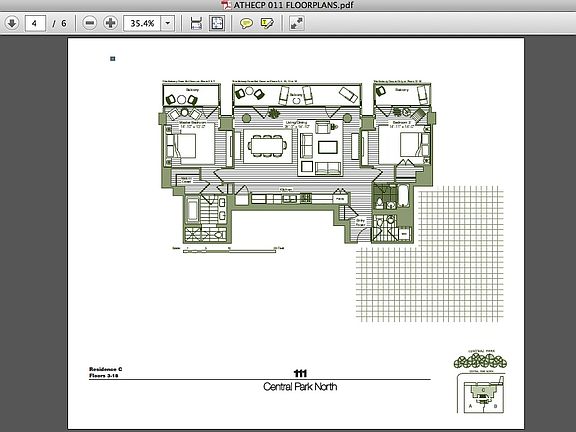Click the small square marker on the page
The height and width of the screenshot is (432, 576).
pyautogui.click(x=113, y=59)
